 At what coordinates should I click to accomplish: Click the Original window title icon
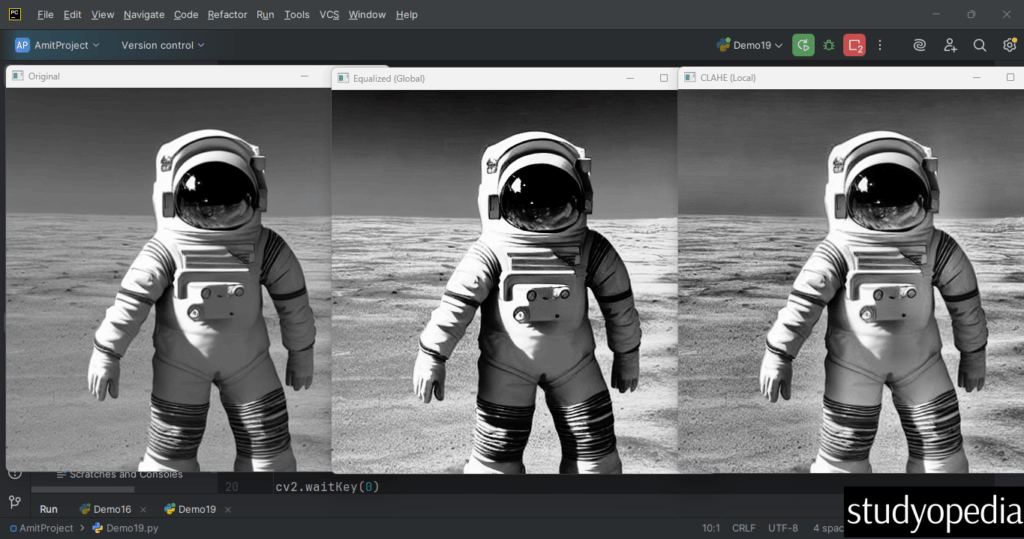[18, 76]
